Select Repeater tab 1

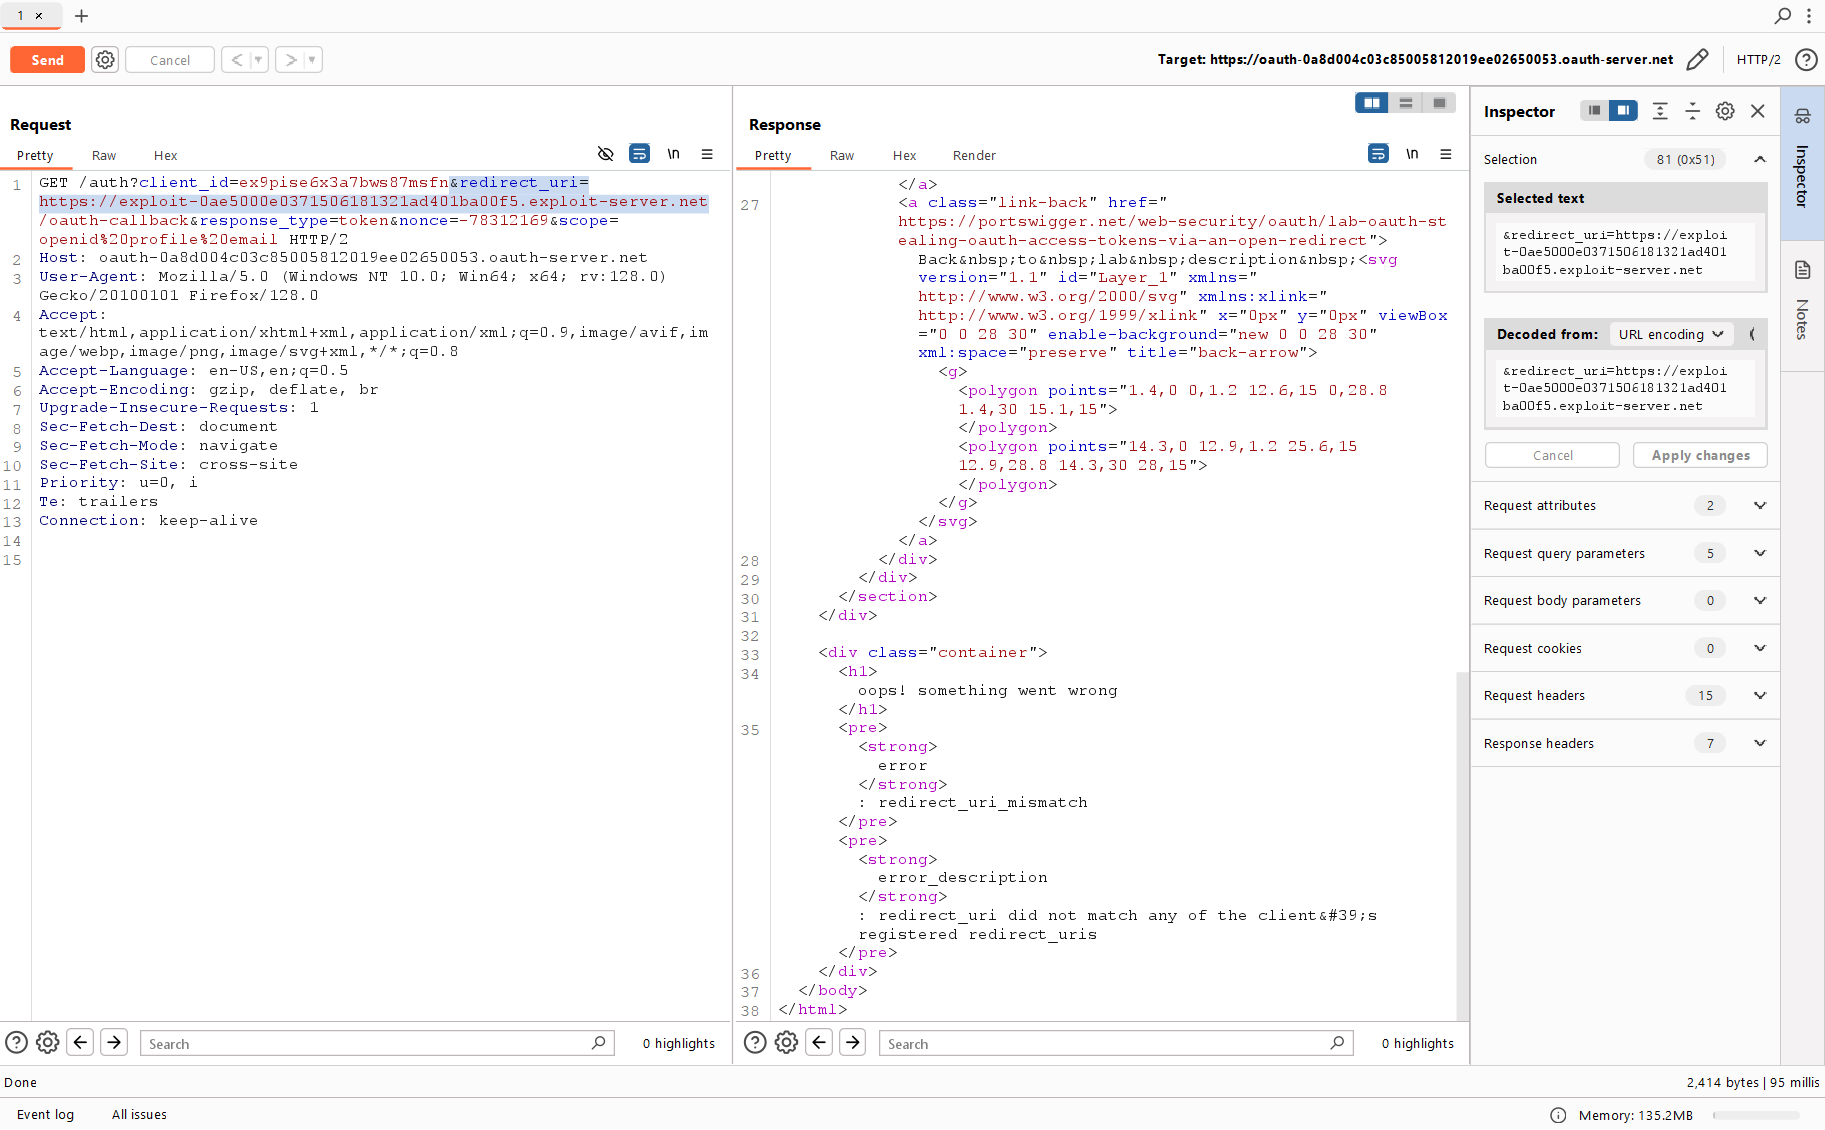(x=21, y=16)
